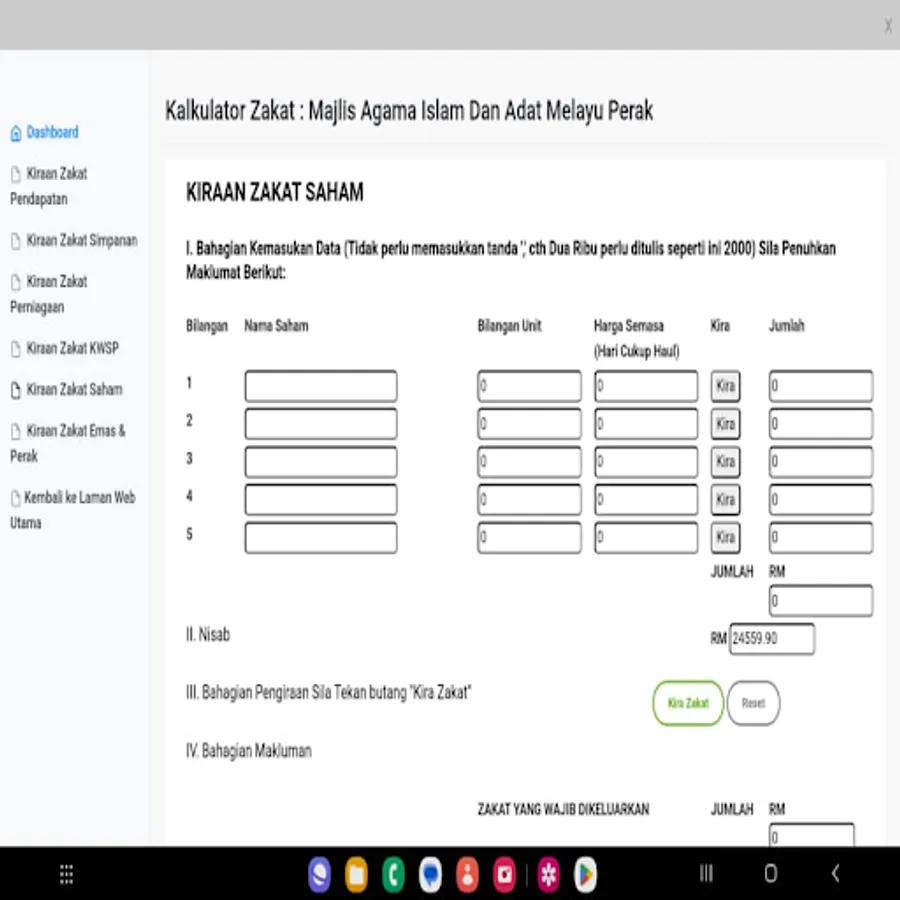This screenshot has height=900, width=900.
Task: Open Kiraan Zakat Emas & Perak page
Action: [68, 443]
